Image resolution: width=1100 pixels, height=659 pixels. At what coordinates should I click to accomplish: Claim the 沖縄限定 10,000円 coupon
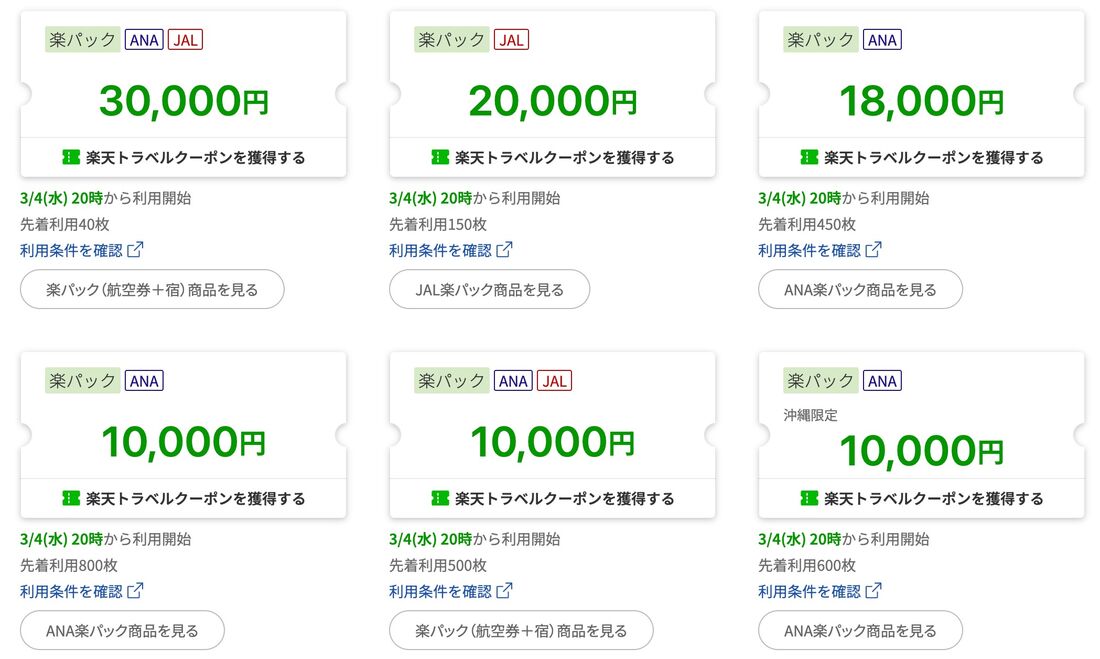click(921, 497)
